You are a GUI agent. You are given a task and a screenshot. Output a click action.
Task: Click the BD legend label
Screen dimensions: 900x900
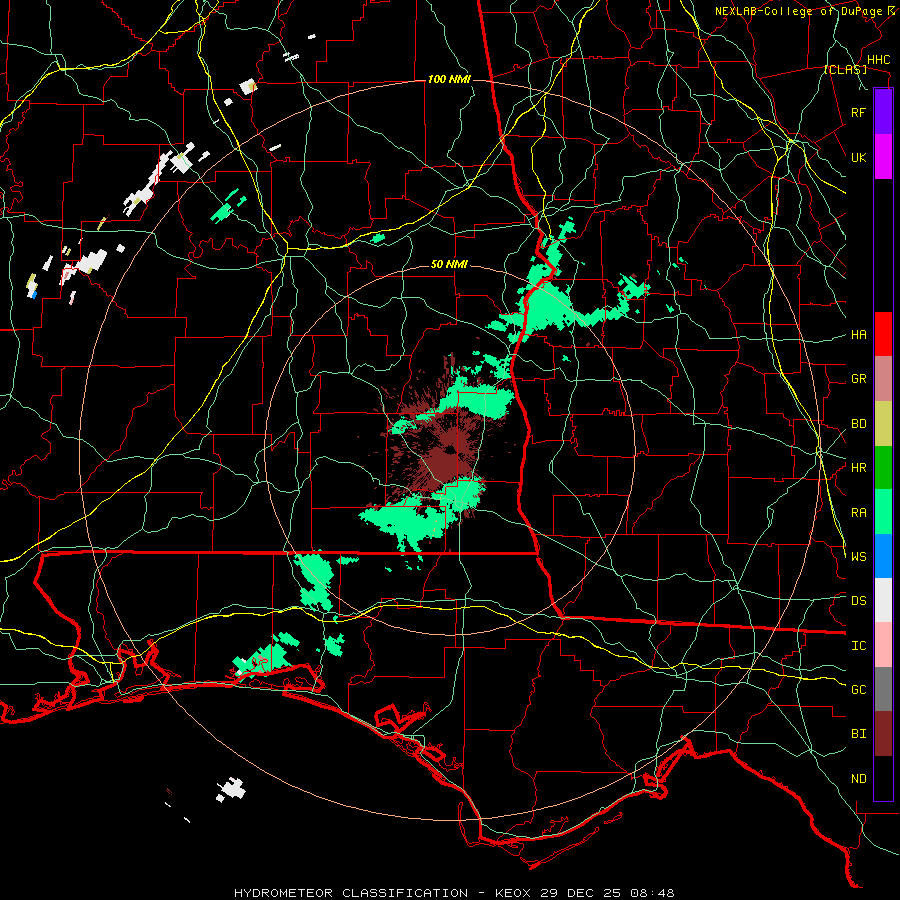[x=859, y=424]
